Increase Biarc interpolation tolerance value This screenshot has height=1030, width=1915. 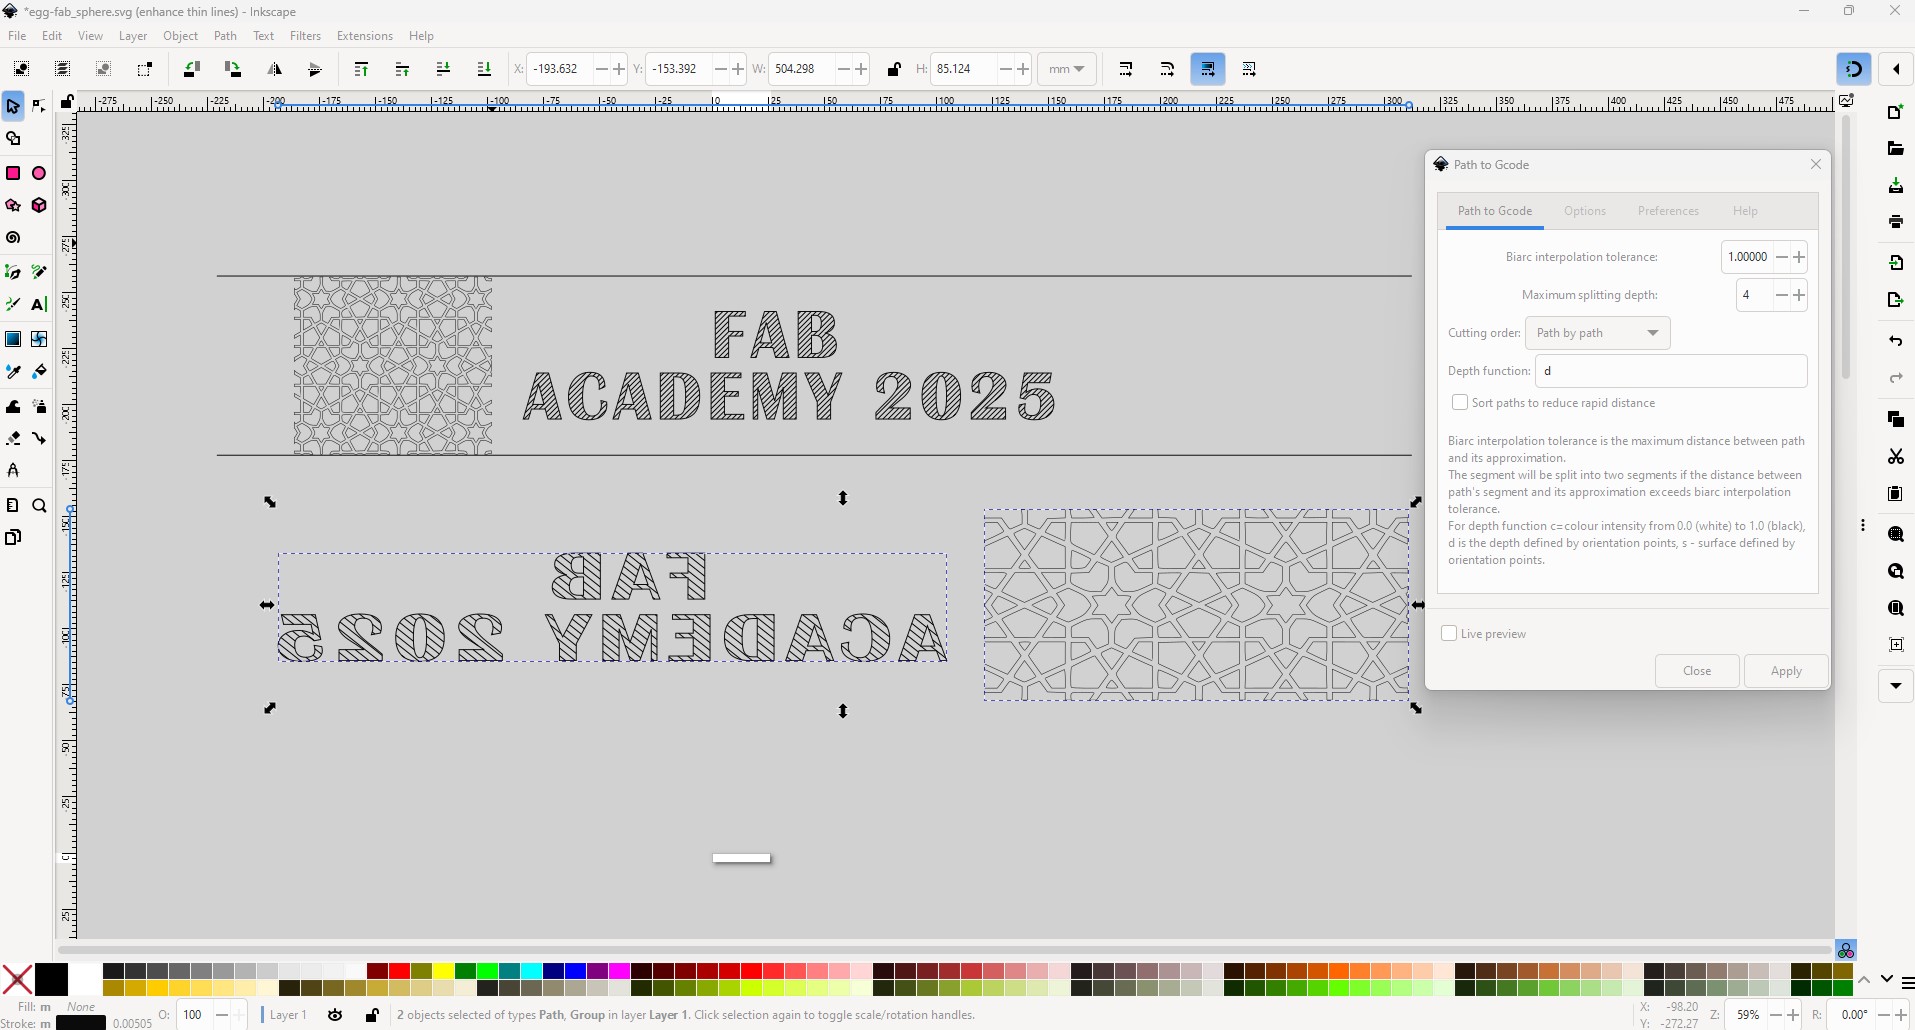[1799, 257]
